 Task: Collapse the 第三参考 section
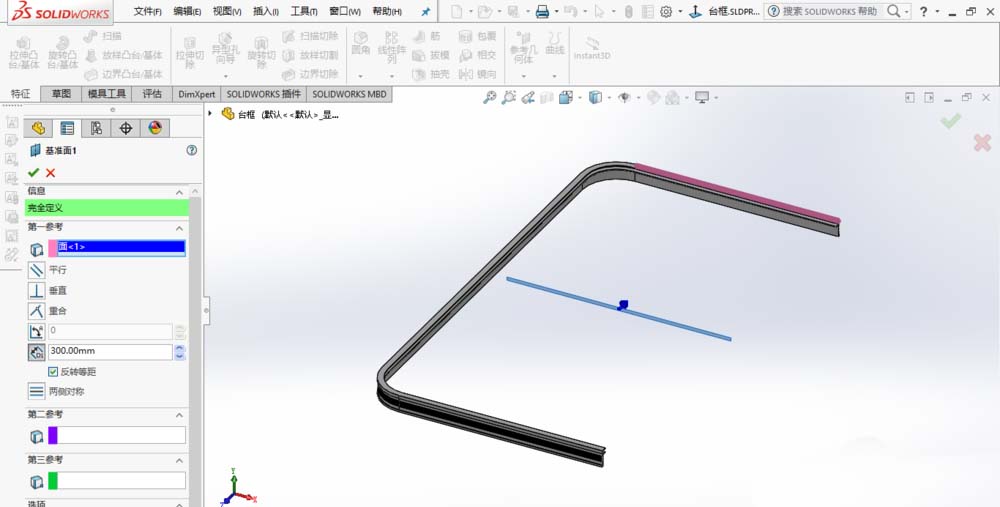click(180, 460)
